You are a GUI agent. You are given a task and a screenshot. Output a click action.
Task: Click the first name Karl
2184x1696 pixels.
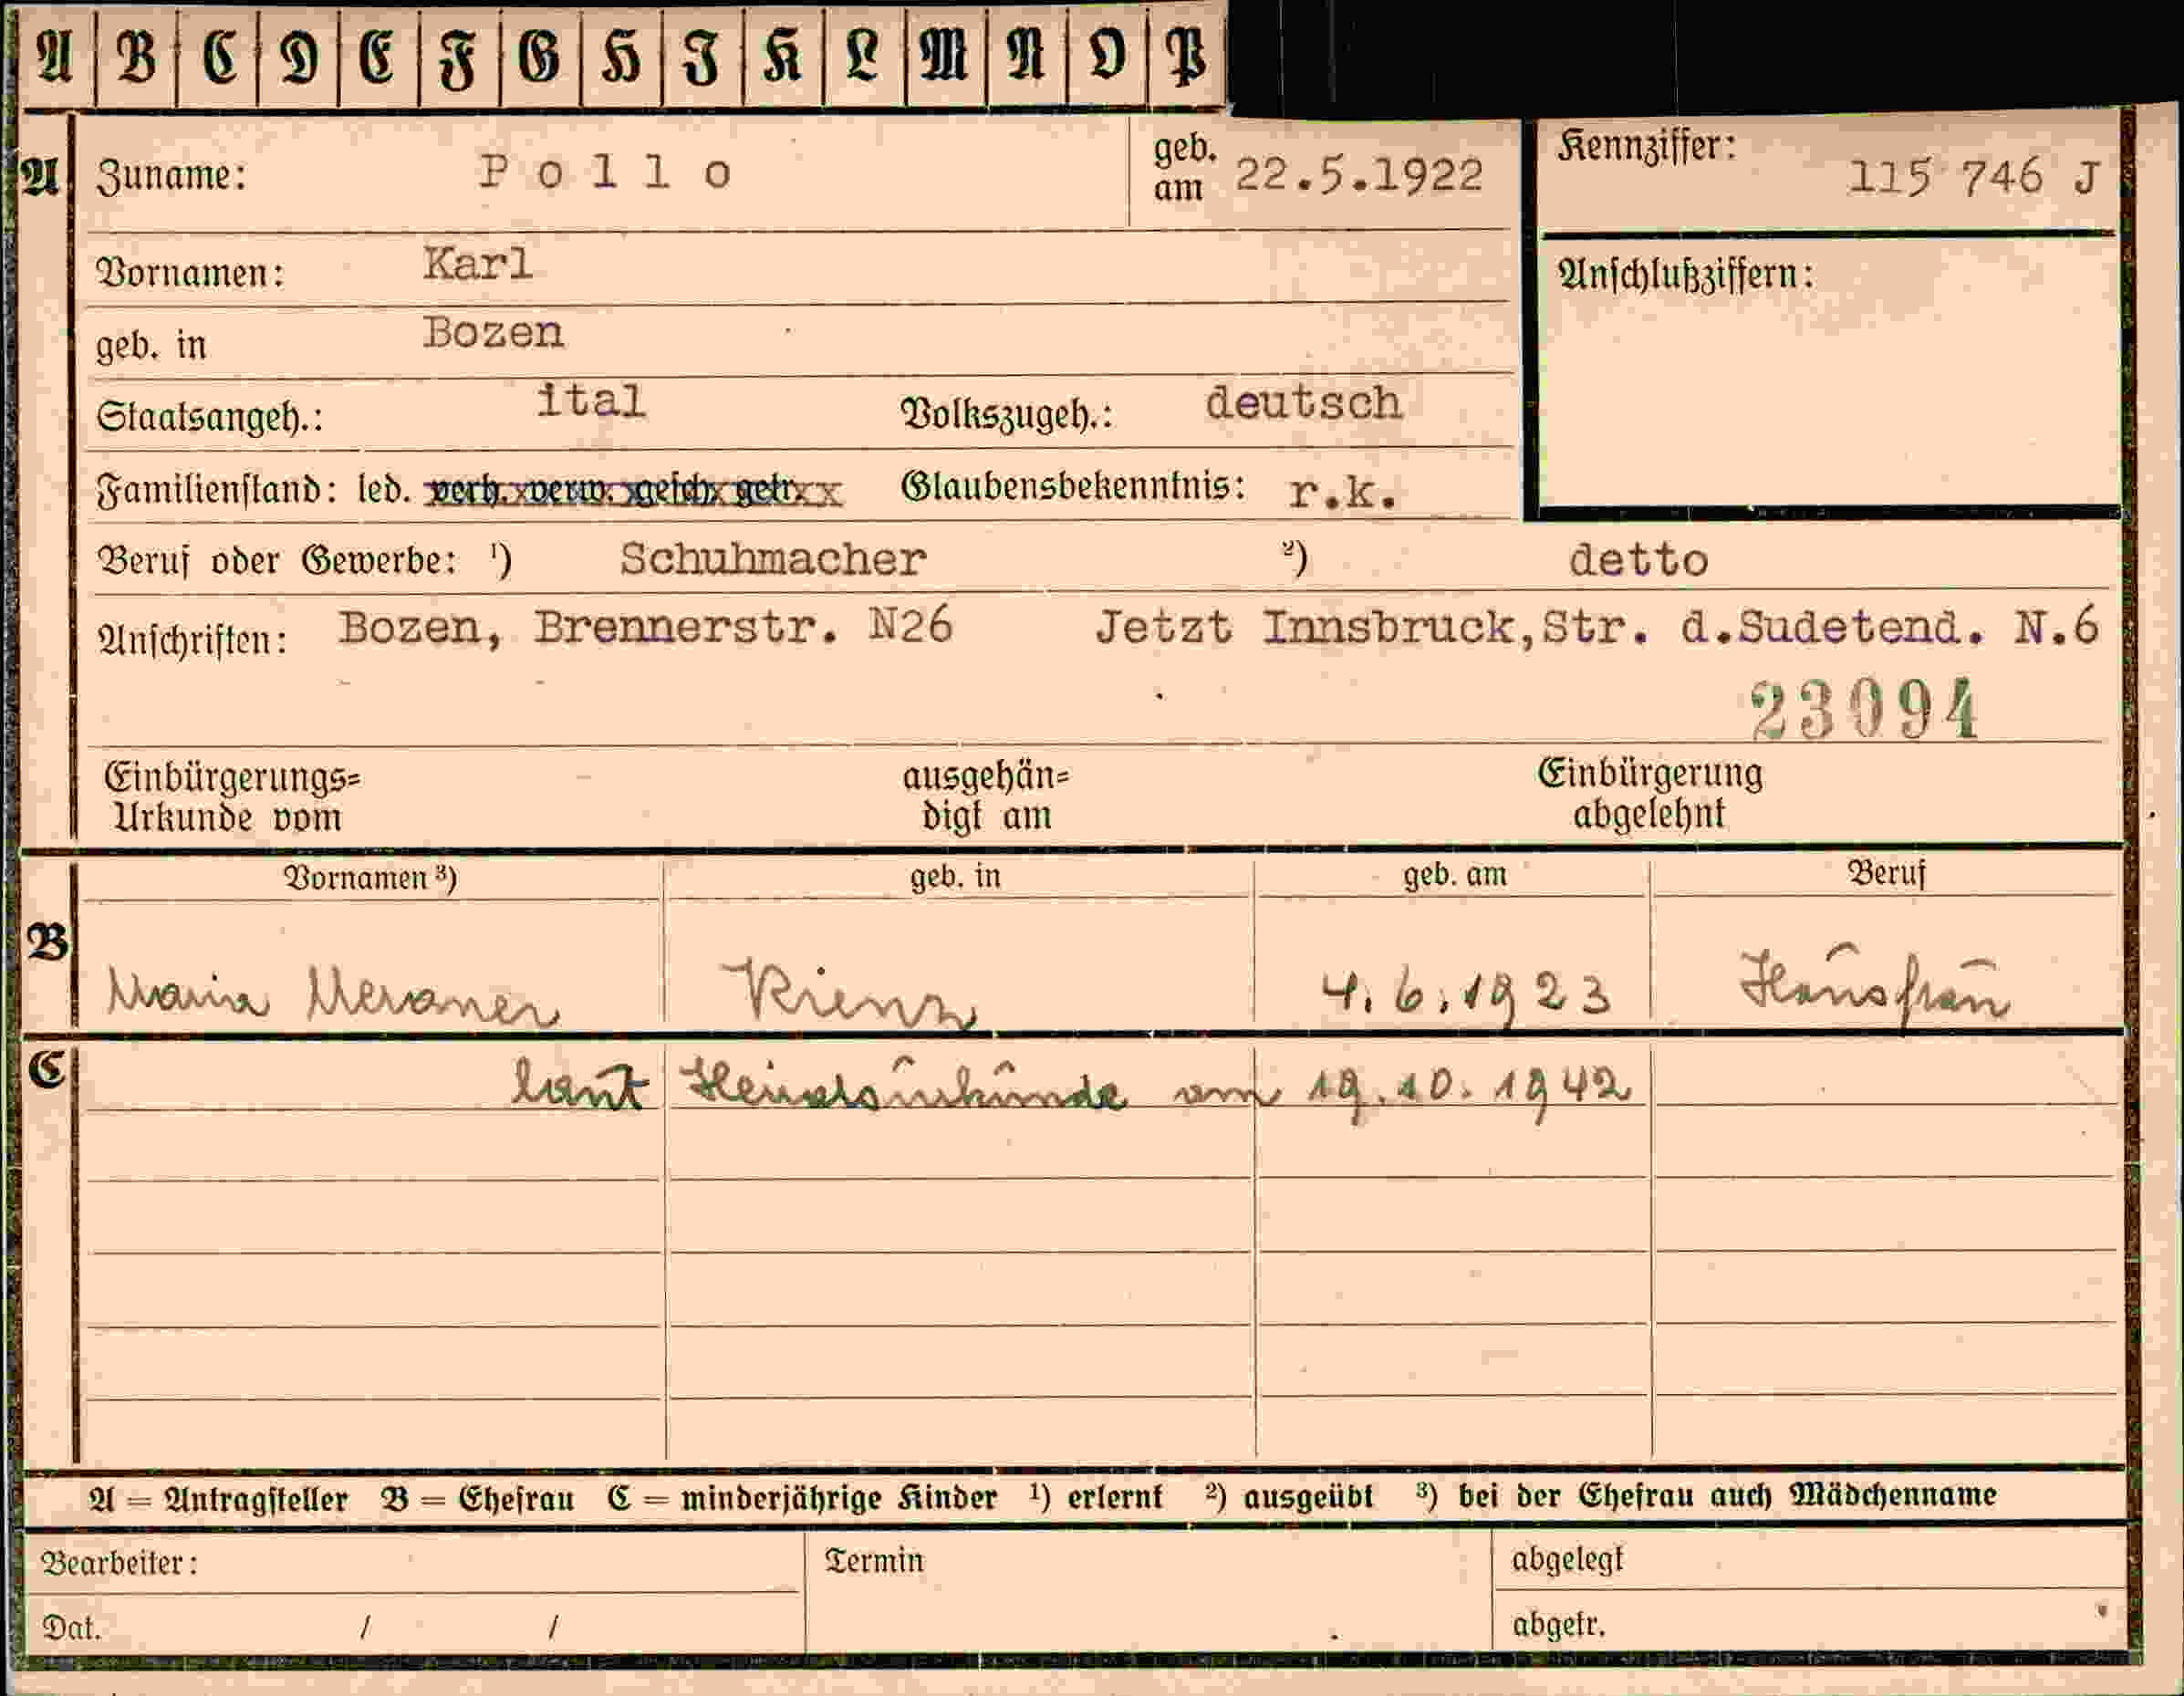[477, 264]
